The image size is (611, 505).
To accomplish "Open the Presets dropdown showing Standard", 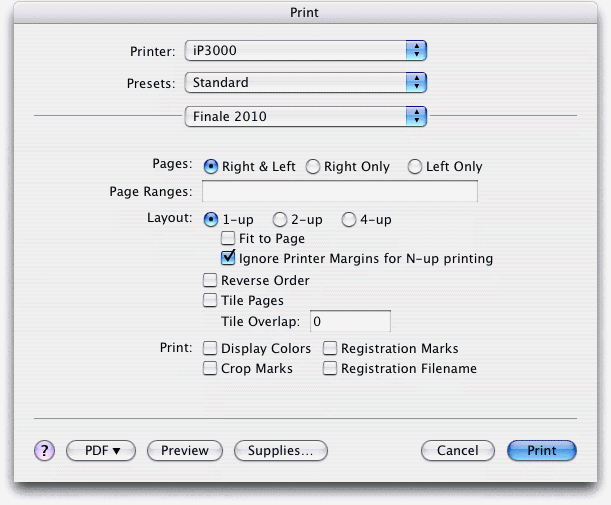I will [306, 83].
